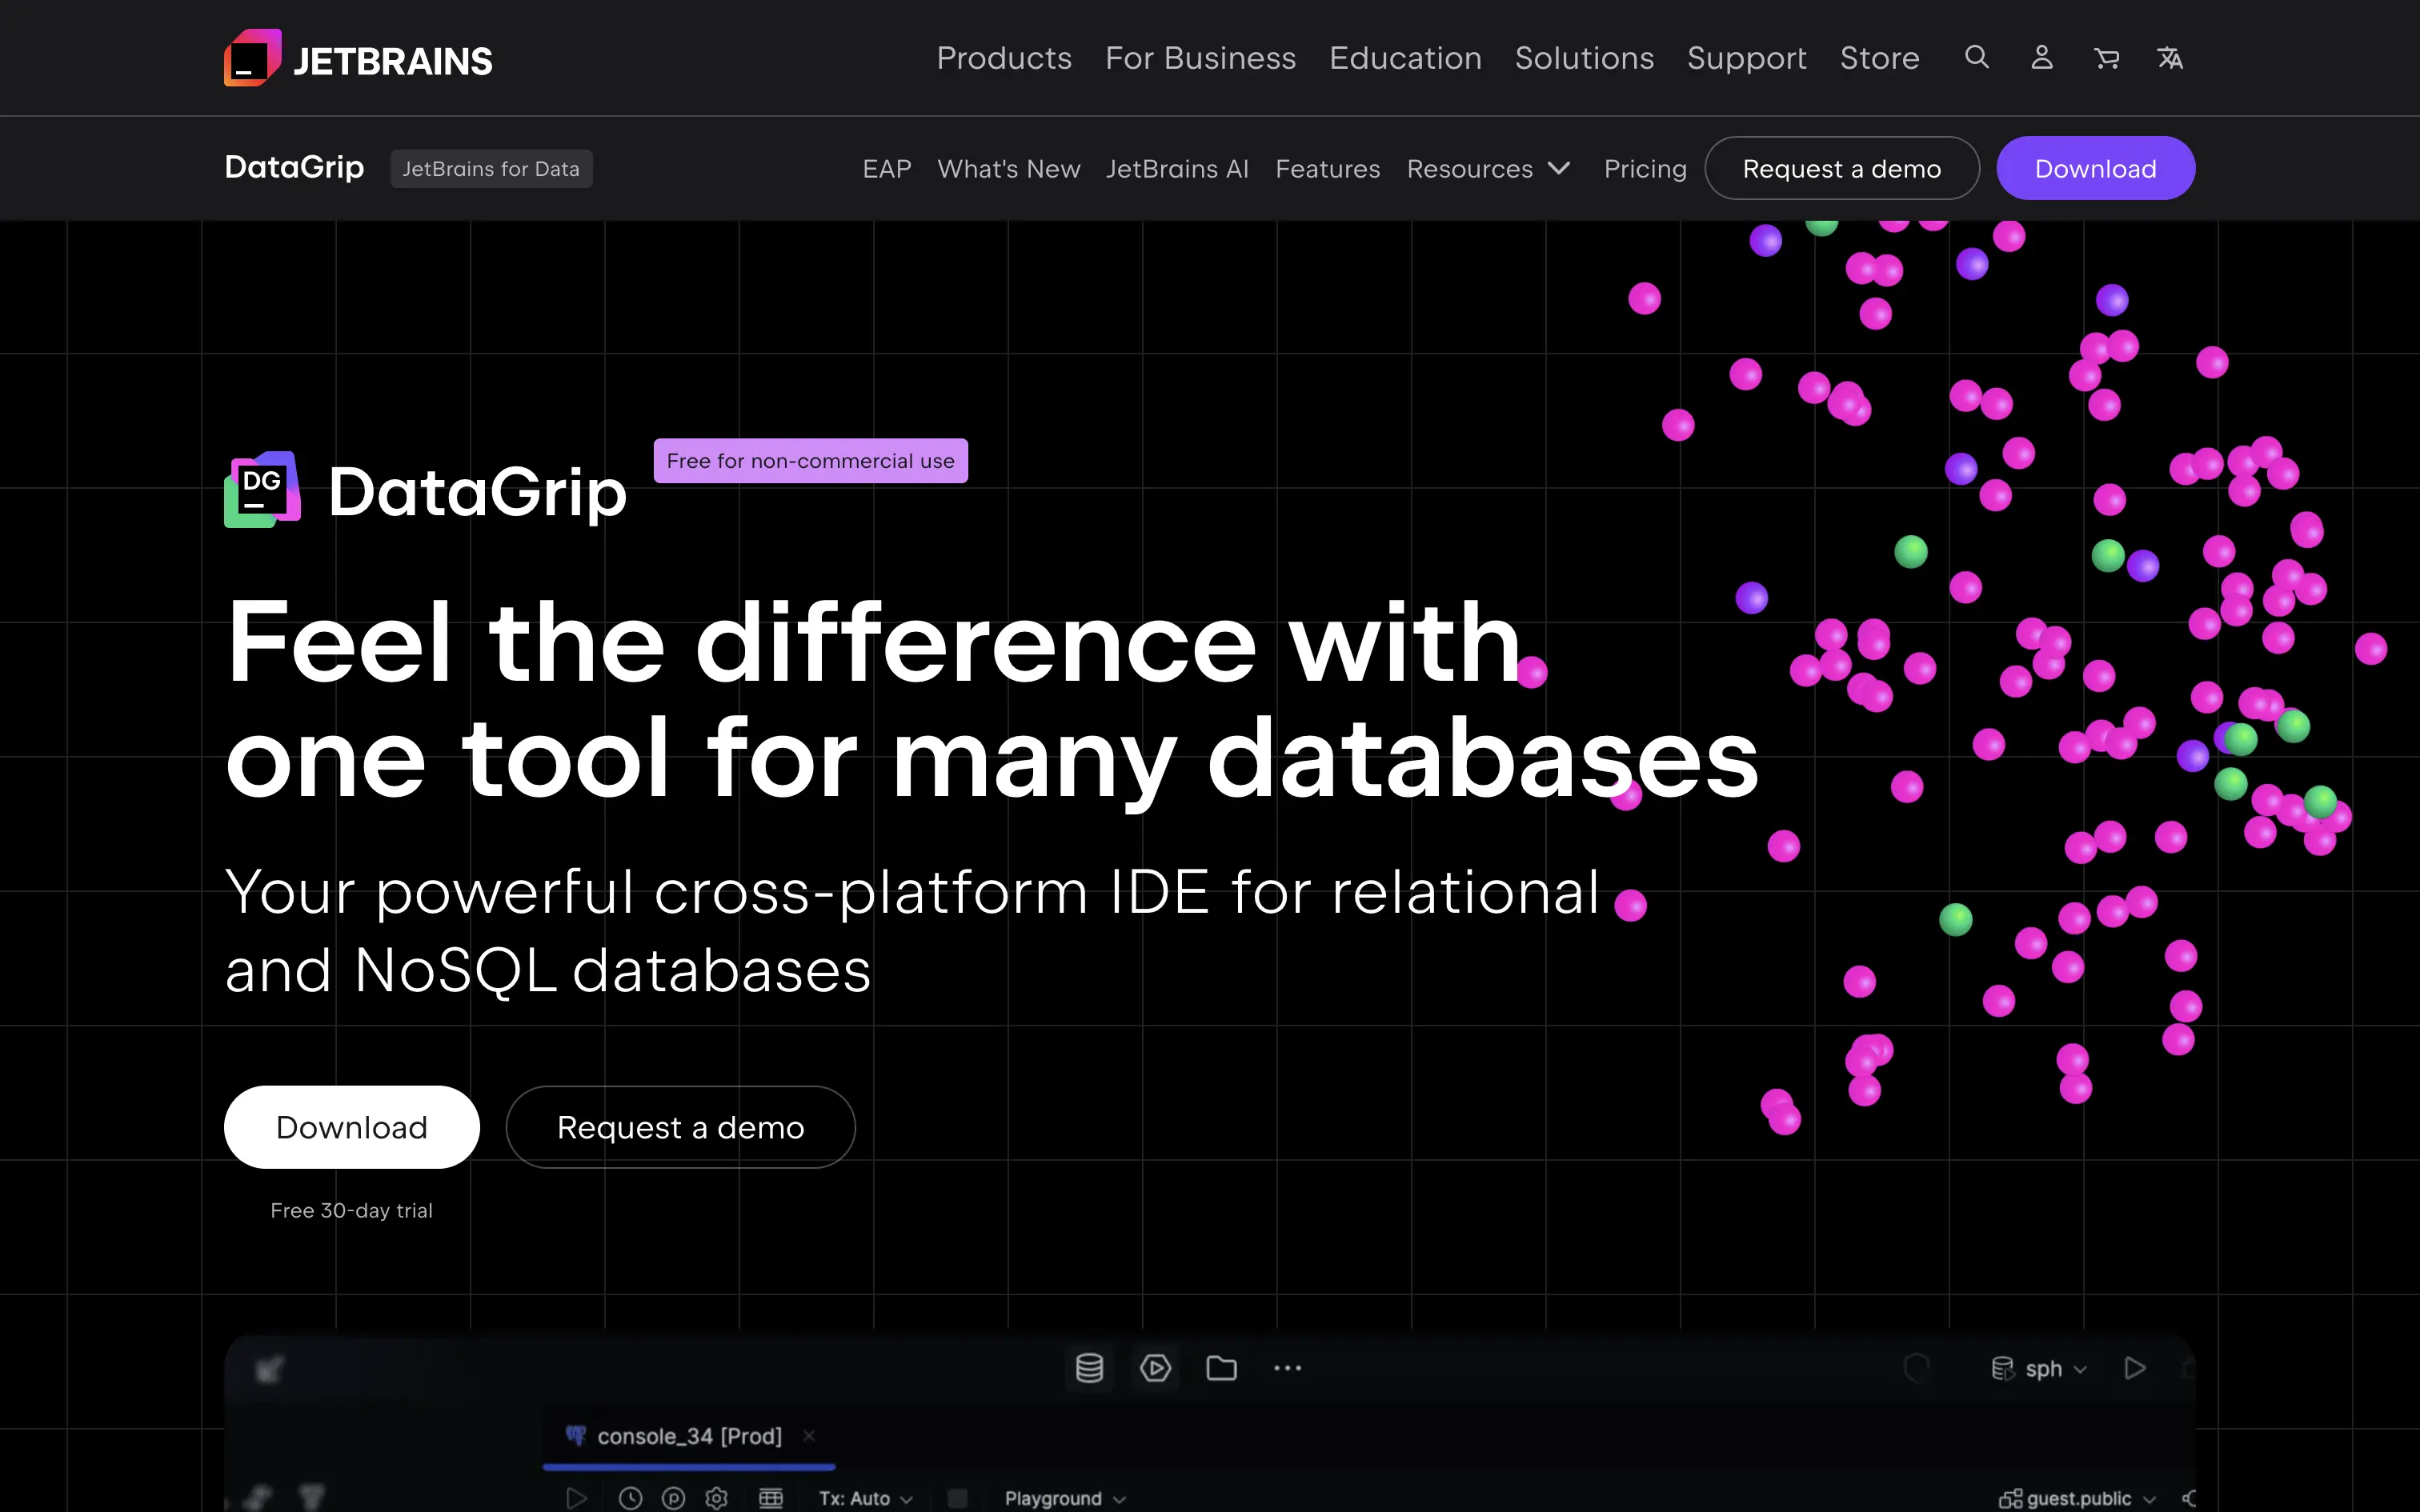
Task: Open the three-dots more menu in IDE
Action: click(1287, 1368)
